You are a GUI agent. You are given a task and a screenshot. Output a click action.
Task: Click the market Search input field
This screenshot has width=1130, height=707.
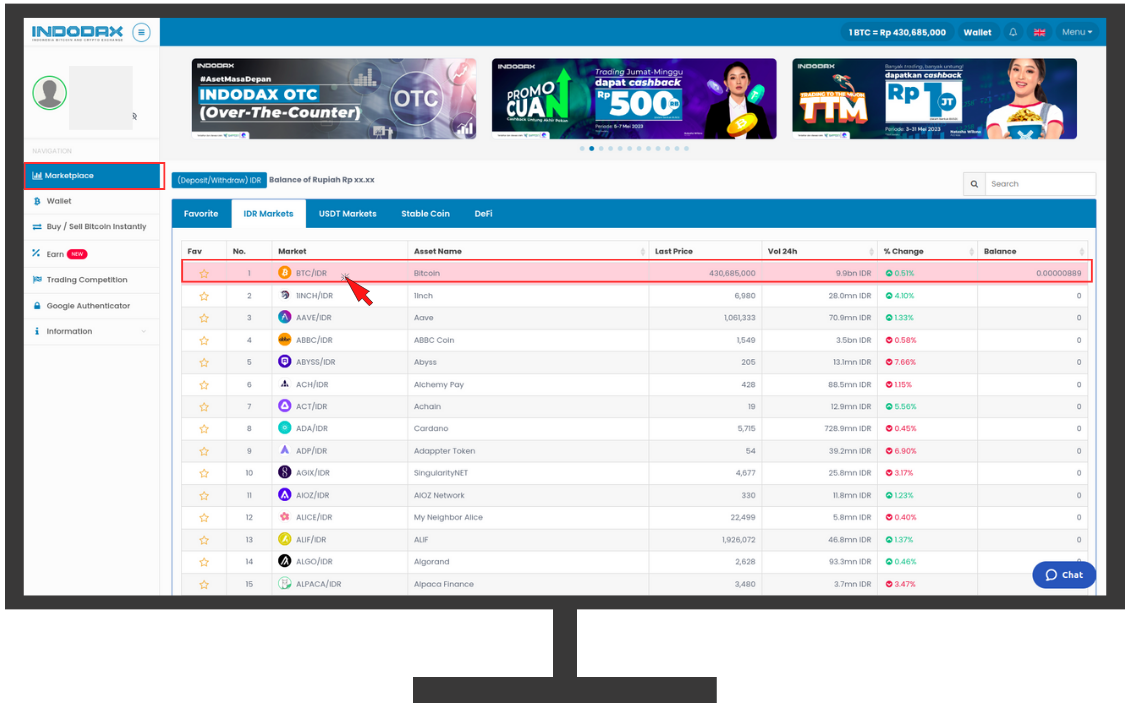[1040, 184]
